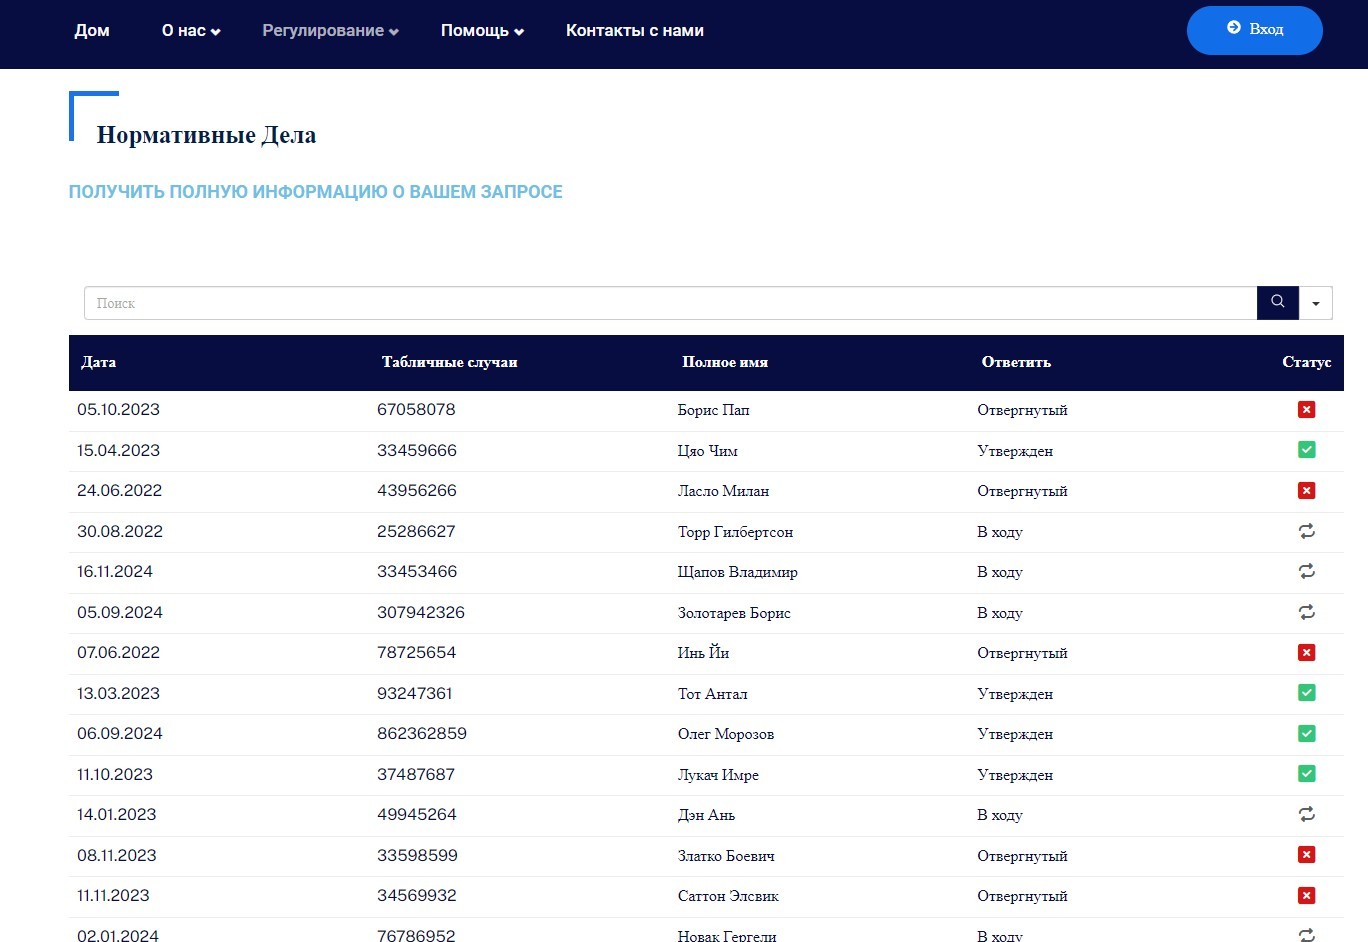Click rejected status icon for Ласло Милан

coord(1306,490)
